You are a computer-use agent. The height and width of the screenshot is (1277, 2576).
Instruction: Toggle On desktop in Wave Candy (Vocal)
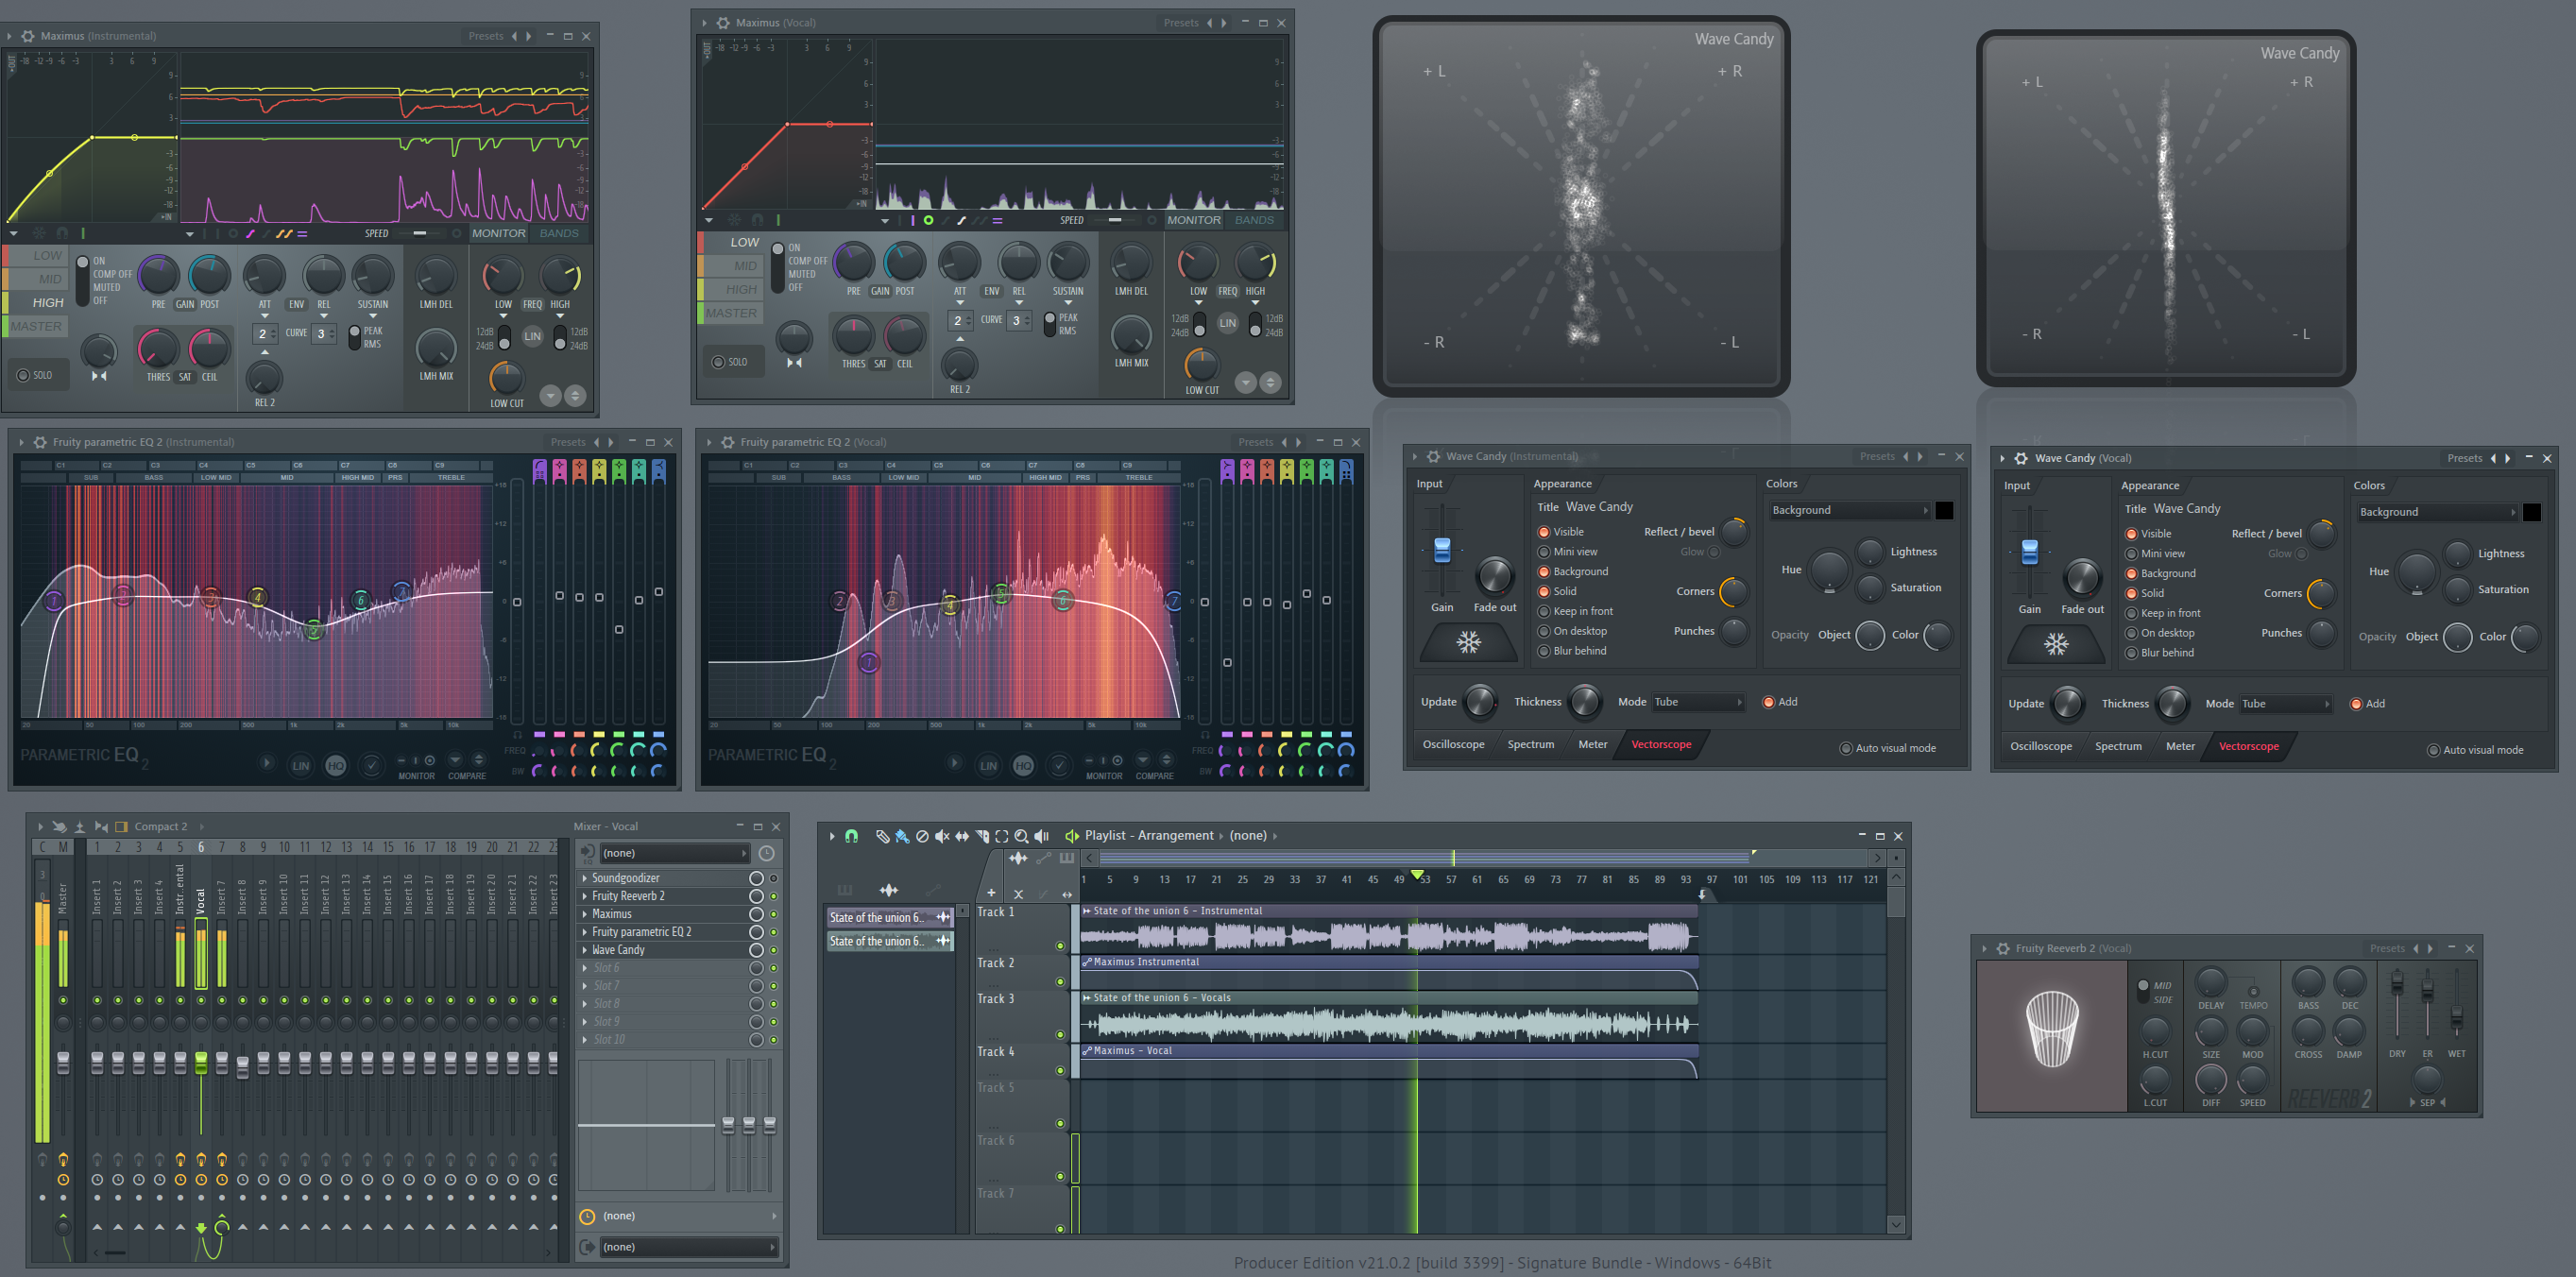[2160, 633]
